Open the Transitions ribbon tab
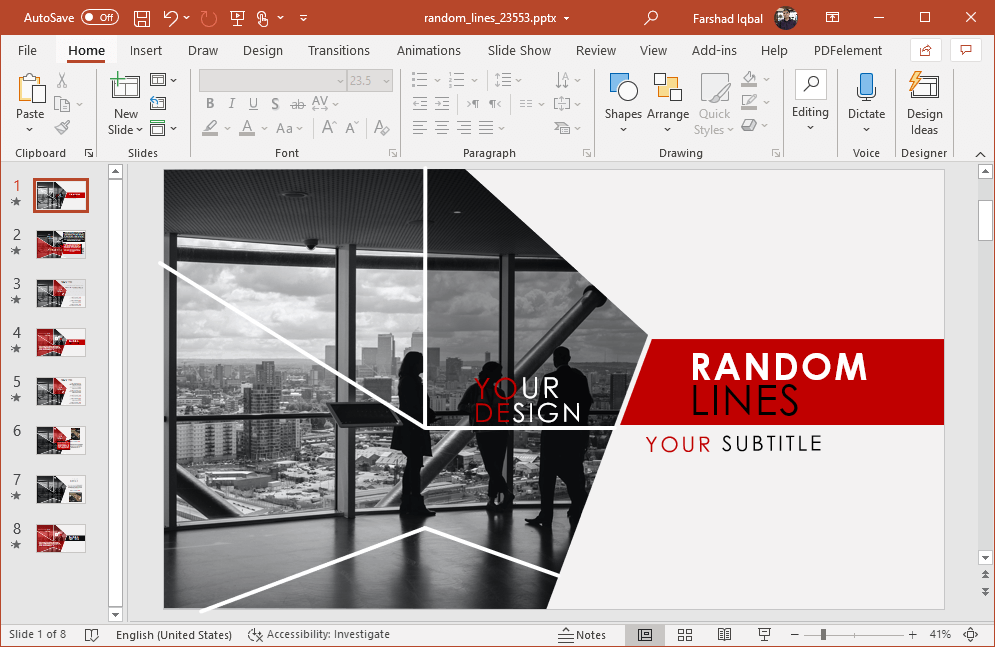The width and height of the screenshot is (995, 647). click(x=338, y=51)
